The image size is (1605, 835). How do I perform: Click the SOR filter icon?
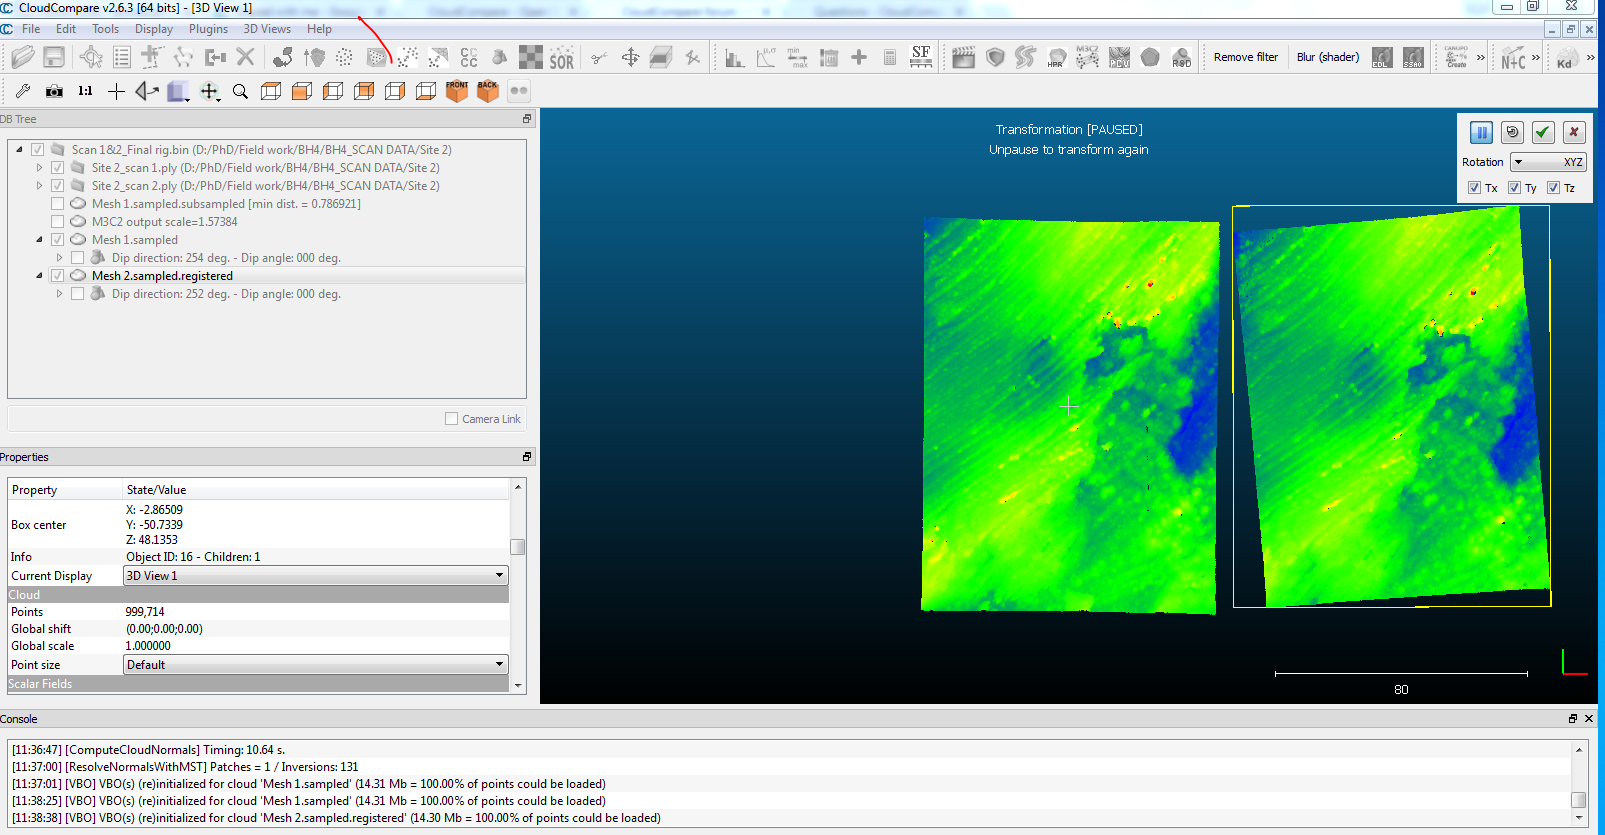[562, 57]
